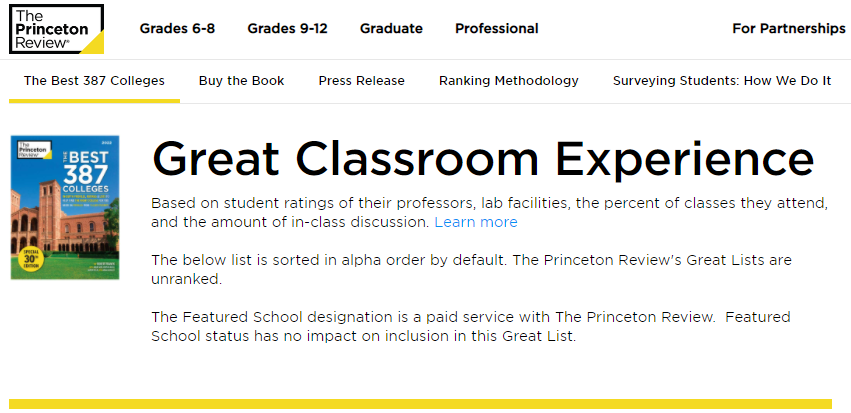Open the Press Release tab
Viewport: 851px width, 413px height.
(x=361, y=81)
